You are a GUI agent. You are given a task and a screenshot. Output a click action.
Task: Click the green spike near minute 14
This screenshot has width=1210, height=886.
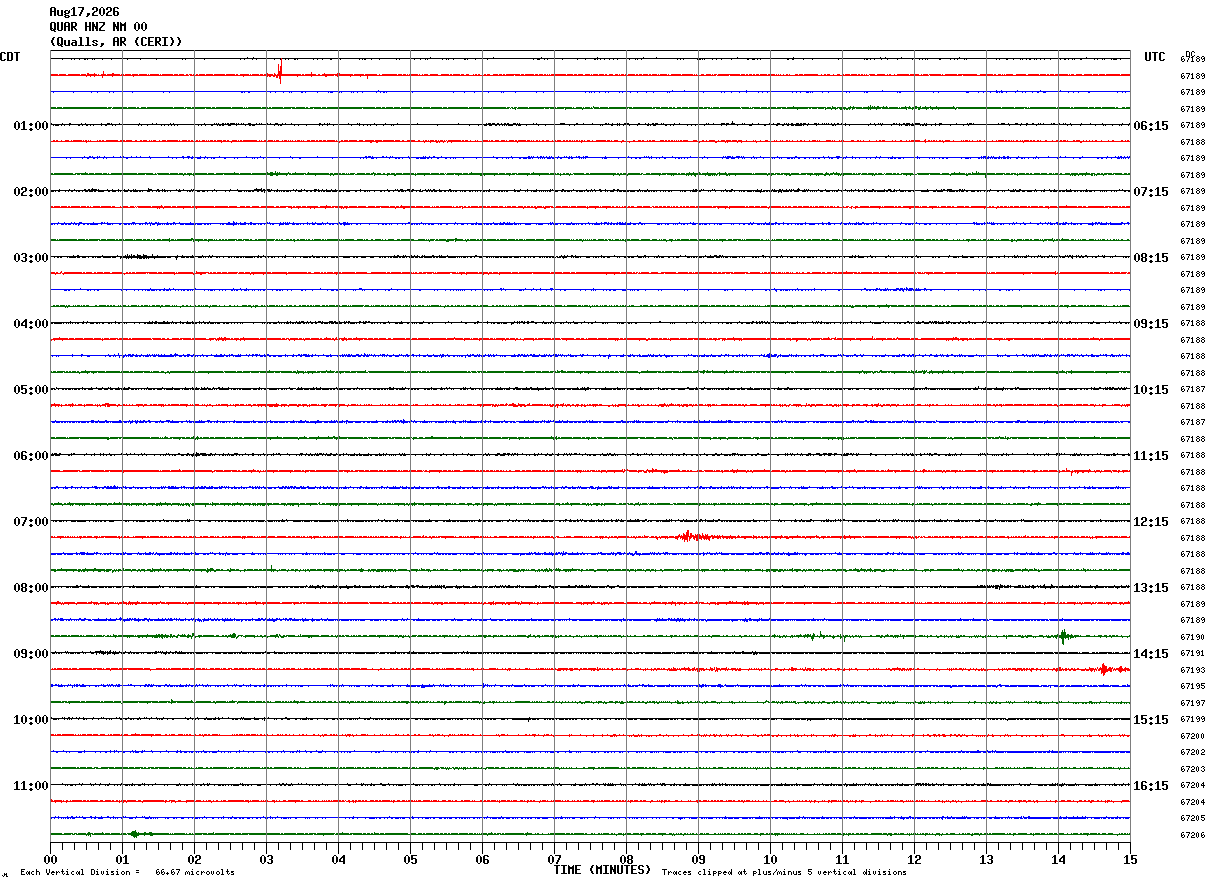(1063, 636)
